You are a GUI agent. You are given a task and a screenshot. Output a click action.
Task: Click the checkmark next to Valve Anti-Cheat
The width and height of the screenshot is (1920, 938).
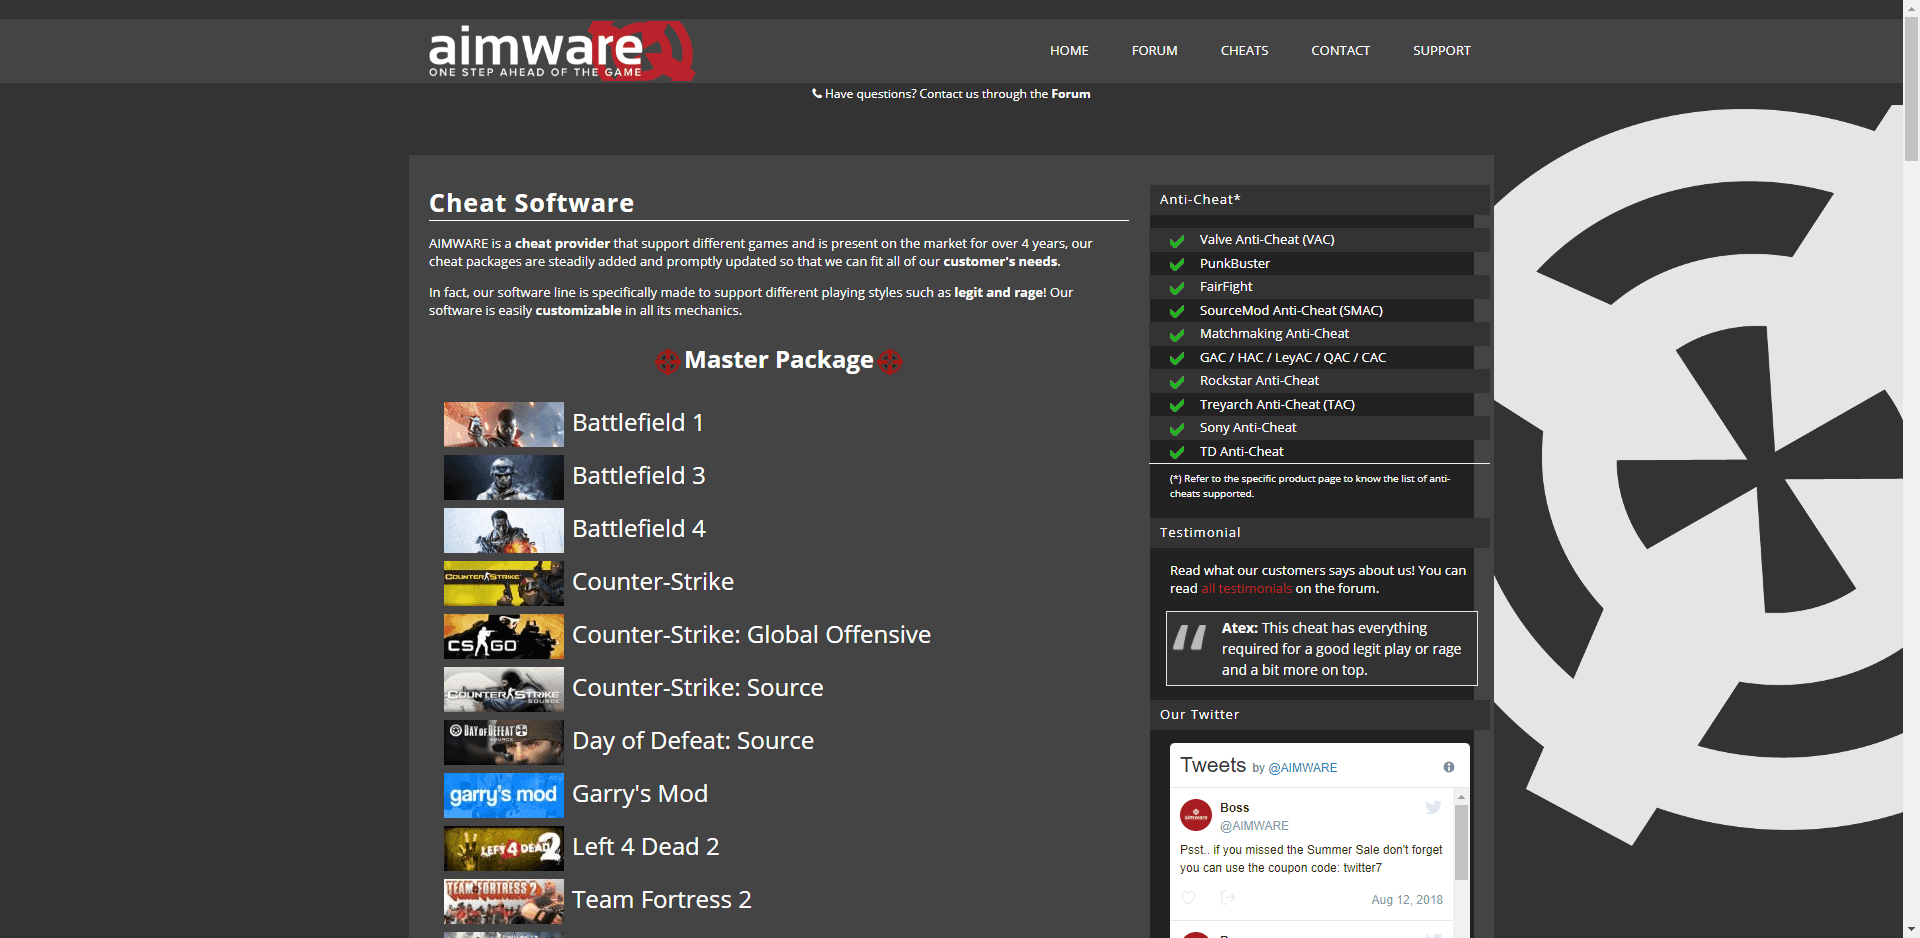1175,241
